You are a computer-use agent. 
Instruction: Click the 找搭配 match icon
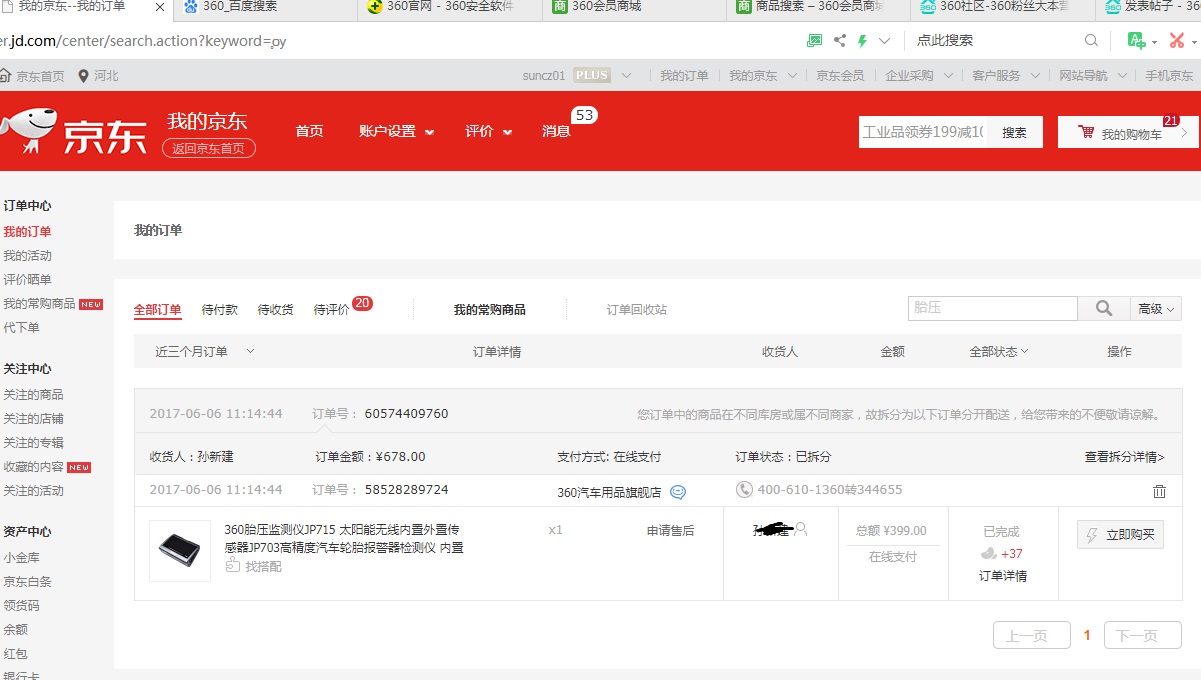point(232,565)
